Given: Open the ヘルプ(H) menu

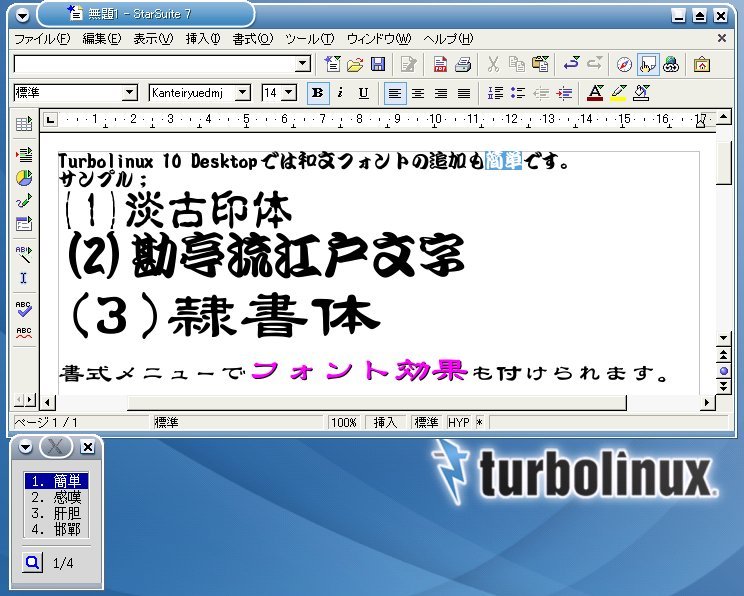Looking at the screenshot, I should (448, 39).
